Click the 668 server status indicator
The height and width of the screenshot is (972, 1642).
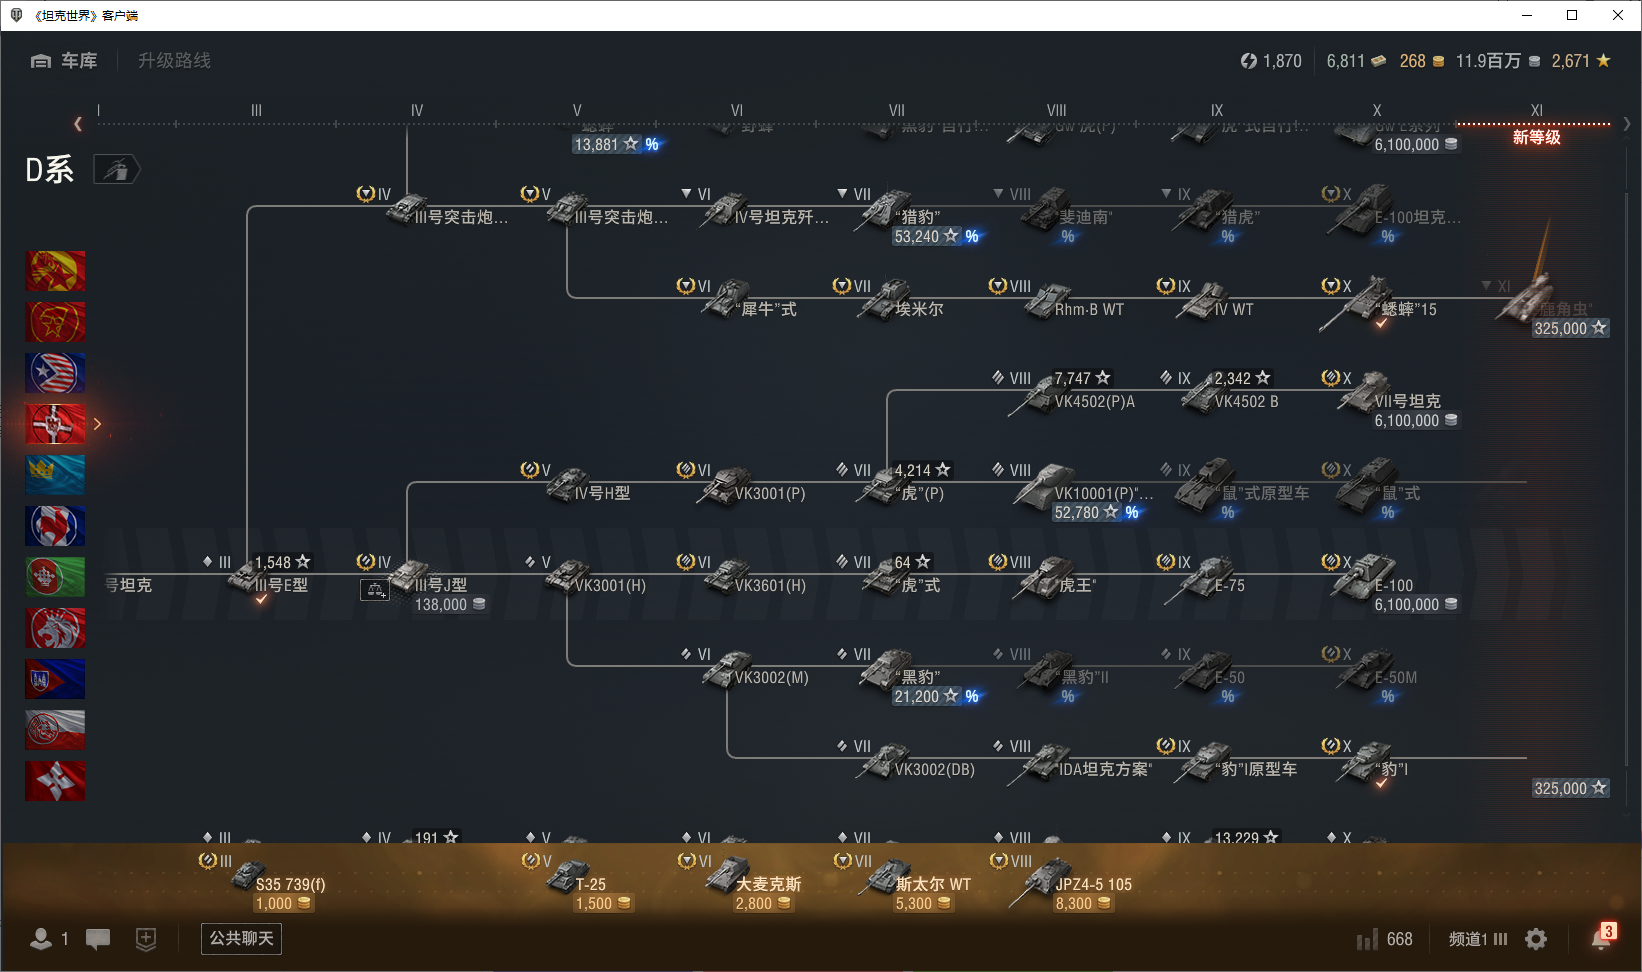(1385, 939)
